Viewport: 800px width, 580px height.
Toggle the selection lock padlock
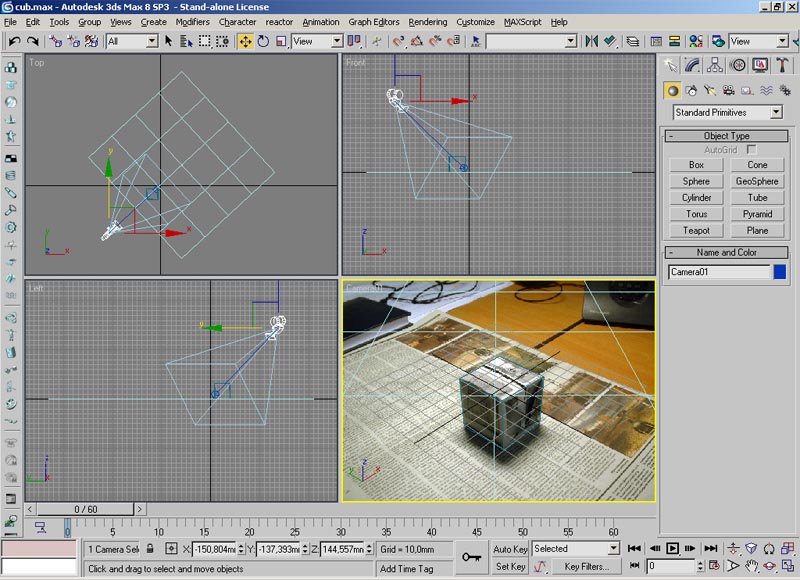pos(150,549)
